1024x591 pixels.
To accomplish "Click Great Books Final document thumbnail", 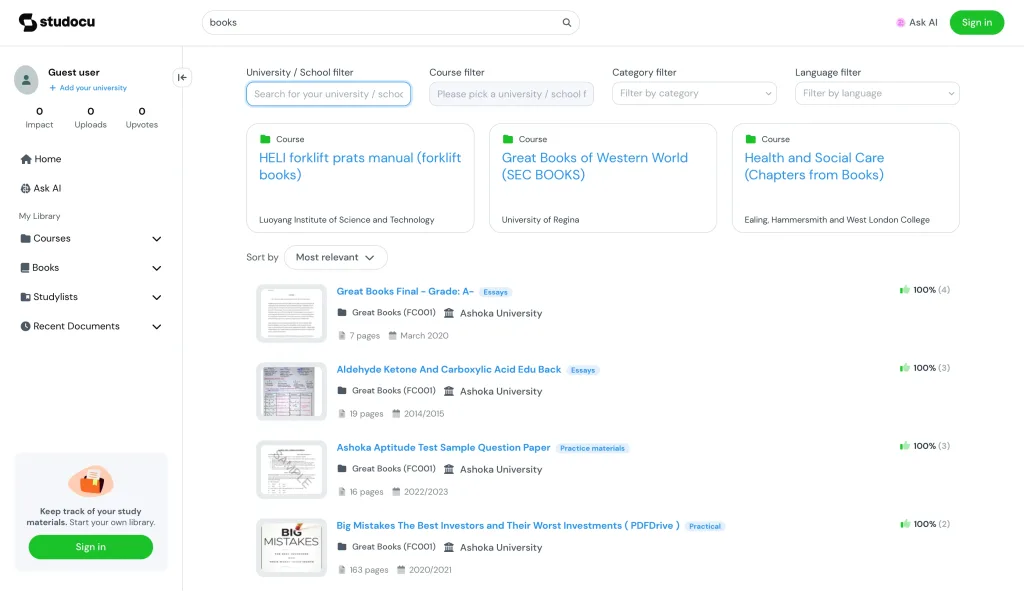I will [x=291, y=313].
